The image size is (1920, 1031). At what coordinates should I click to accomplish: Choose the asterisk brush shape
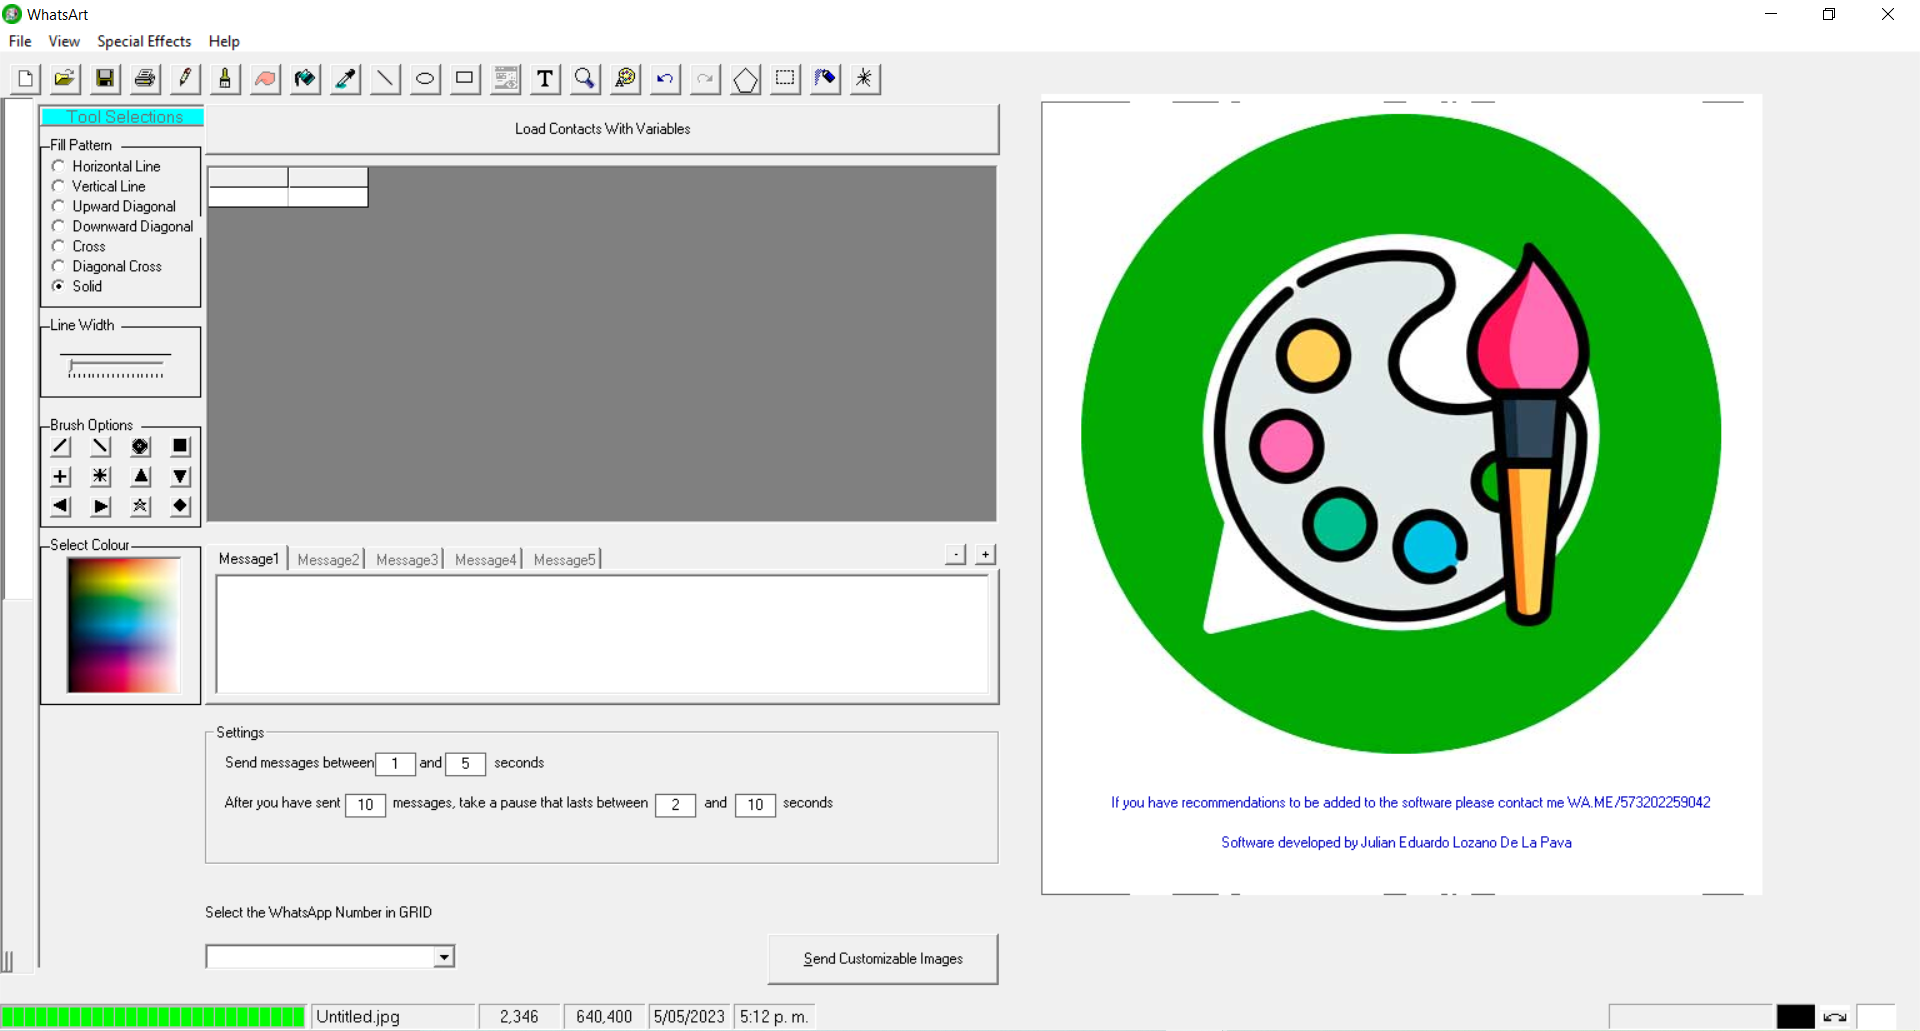pyautogui.click(x=101, y=477)
